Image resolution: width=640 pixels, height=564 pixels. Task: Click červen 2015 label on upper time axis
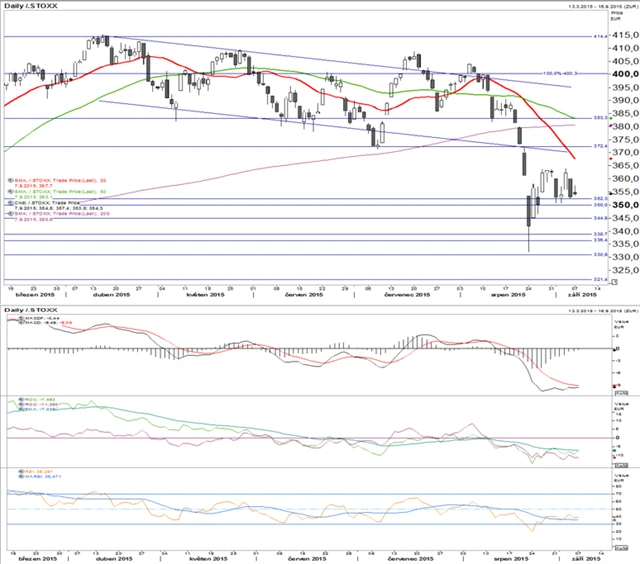click(304, 295)
